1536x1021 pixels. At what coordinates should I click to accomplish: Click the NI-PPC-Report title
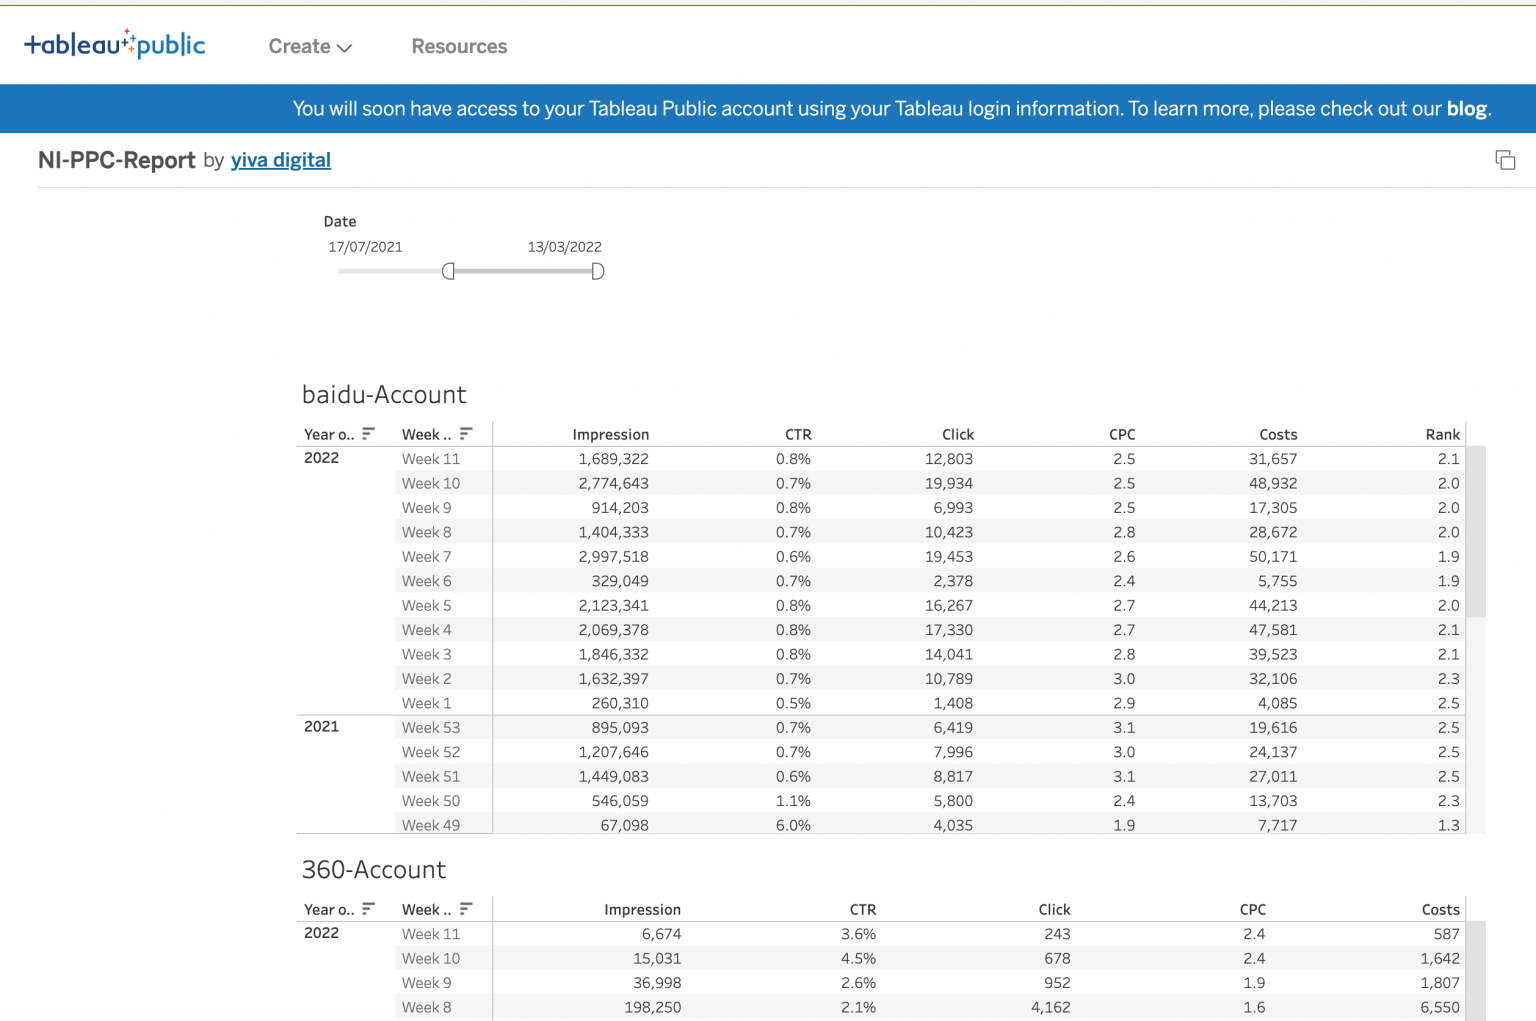point(116,160)
